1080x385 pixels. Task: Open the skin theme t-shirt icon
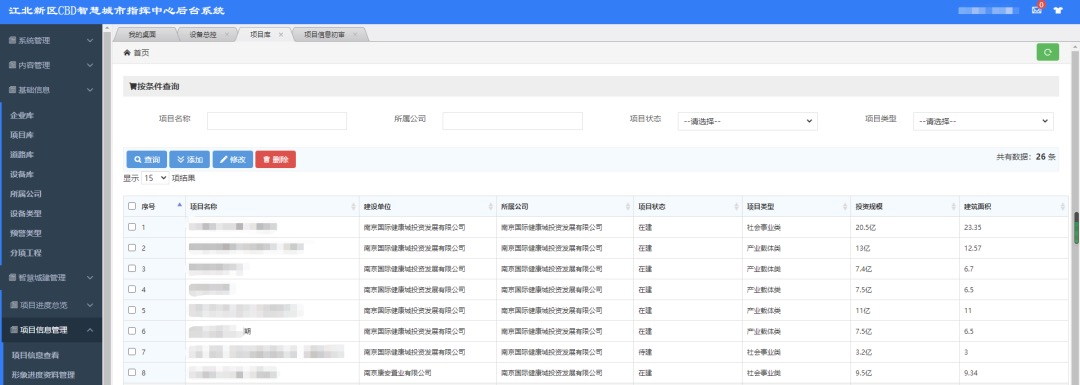coord(1058,10)
